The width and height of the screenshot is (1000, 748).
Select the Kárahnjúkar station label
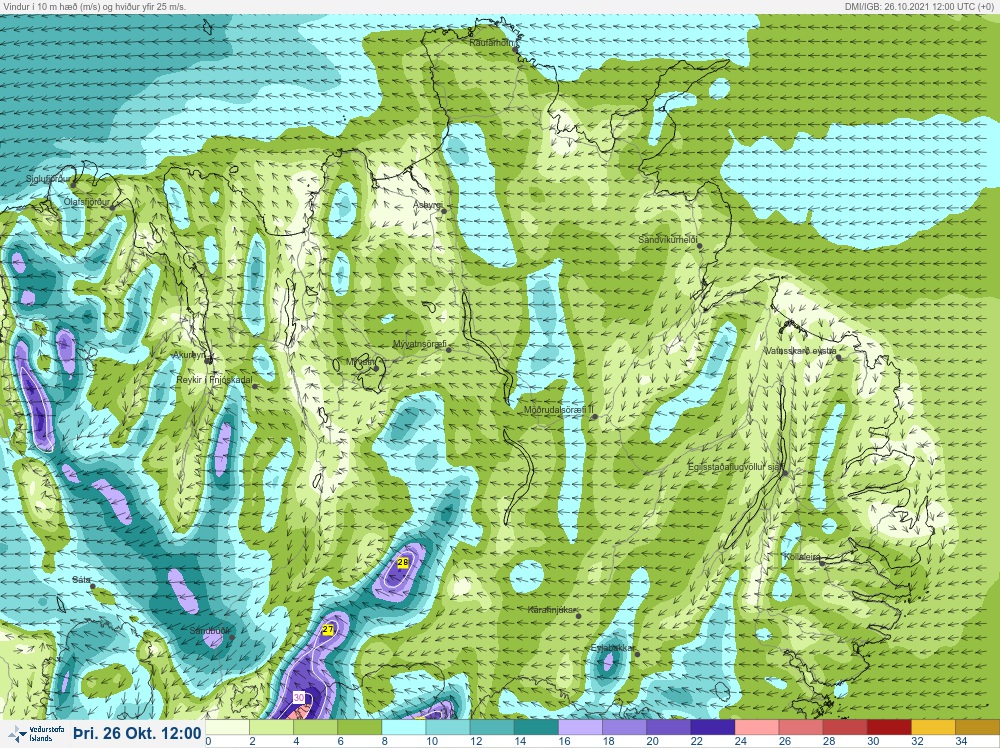click(551, 610)
